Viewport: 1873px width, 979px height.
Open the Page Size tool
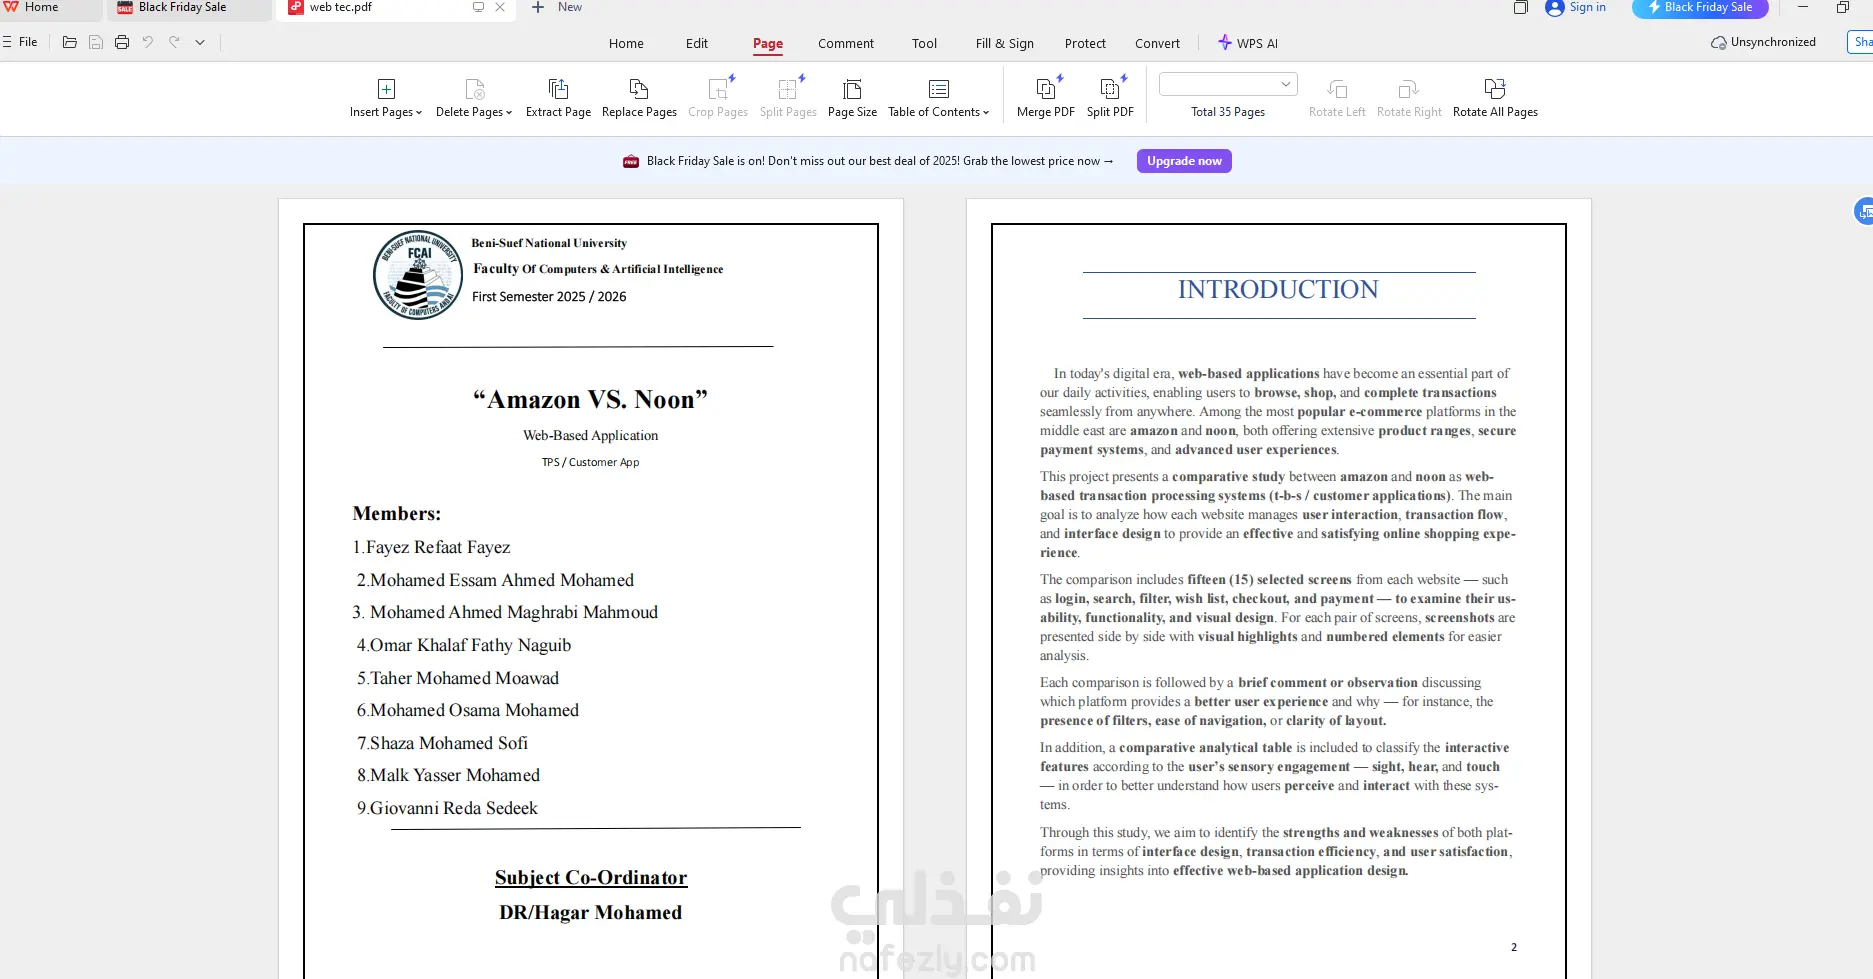pos(852,98)
